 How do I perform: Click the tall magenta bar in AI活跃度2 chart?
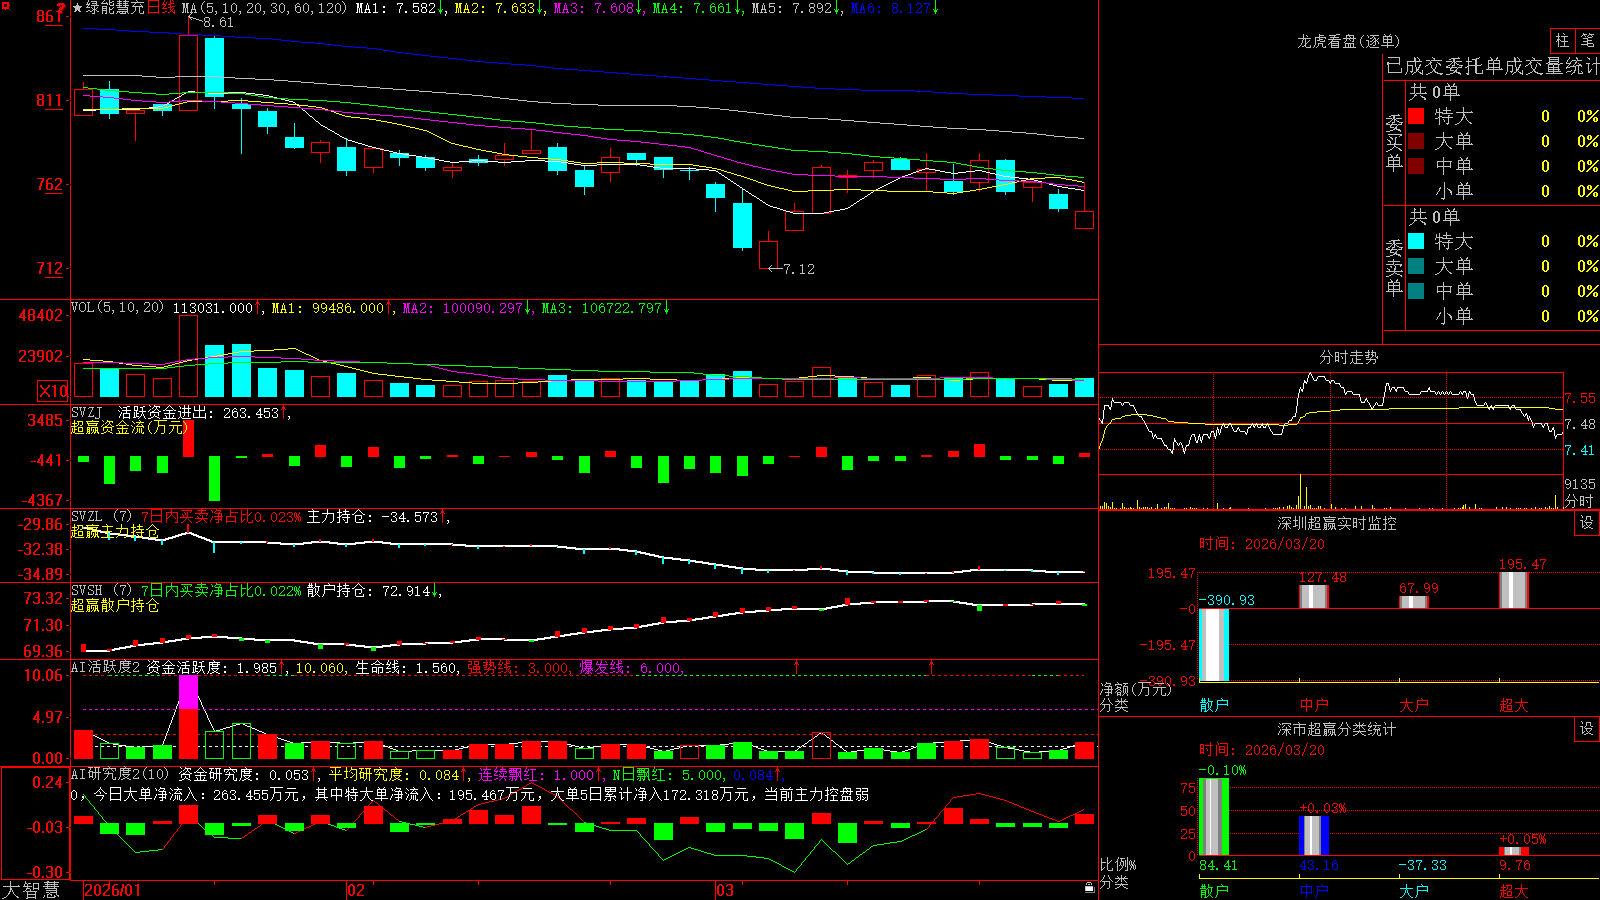[x=188, y=692]
